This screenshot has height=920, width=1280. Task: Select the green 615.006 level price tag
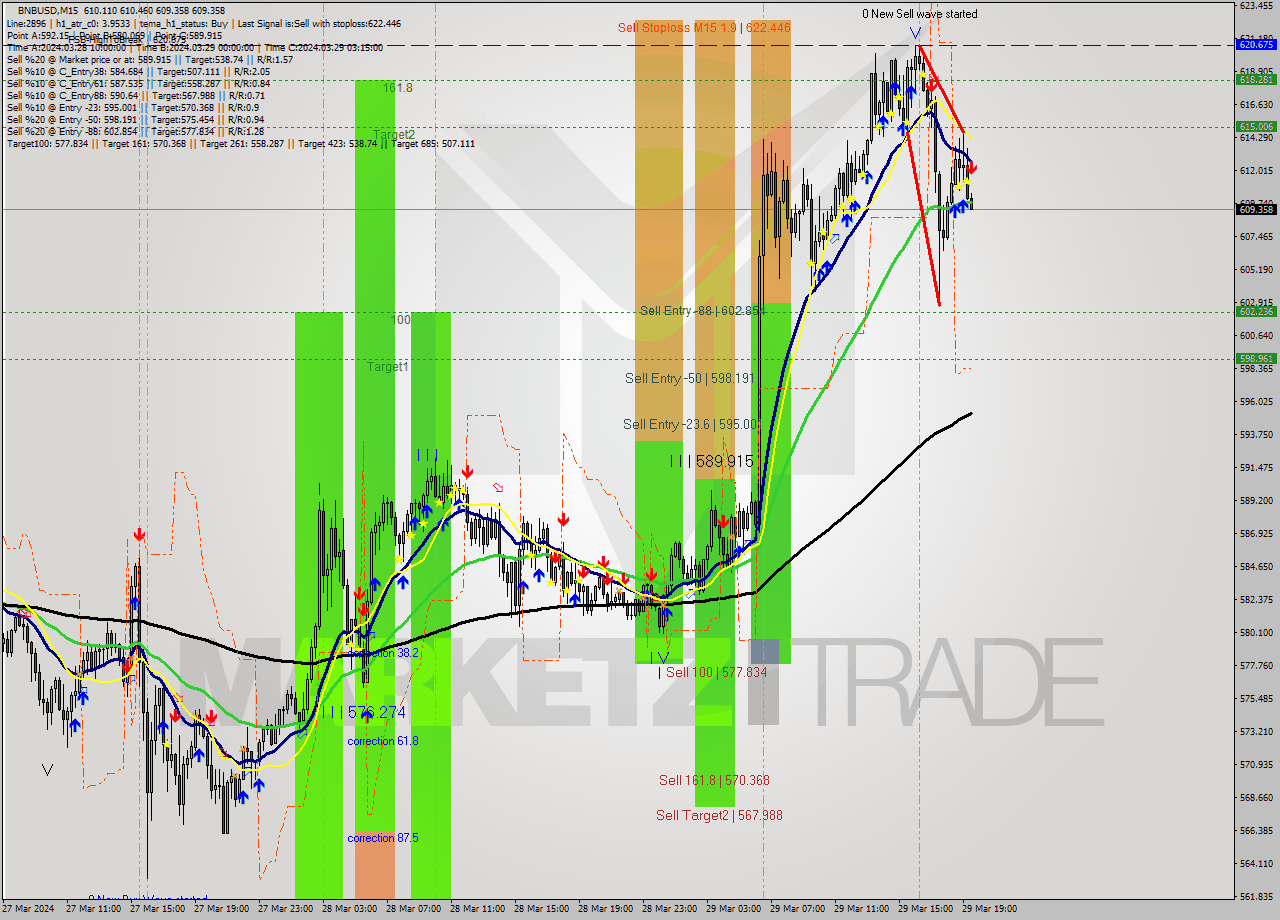[1256, 126]
